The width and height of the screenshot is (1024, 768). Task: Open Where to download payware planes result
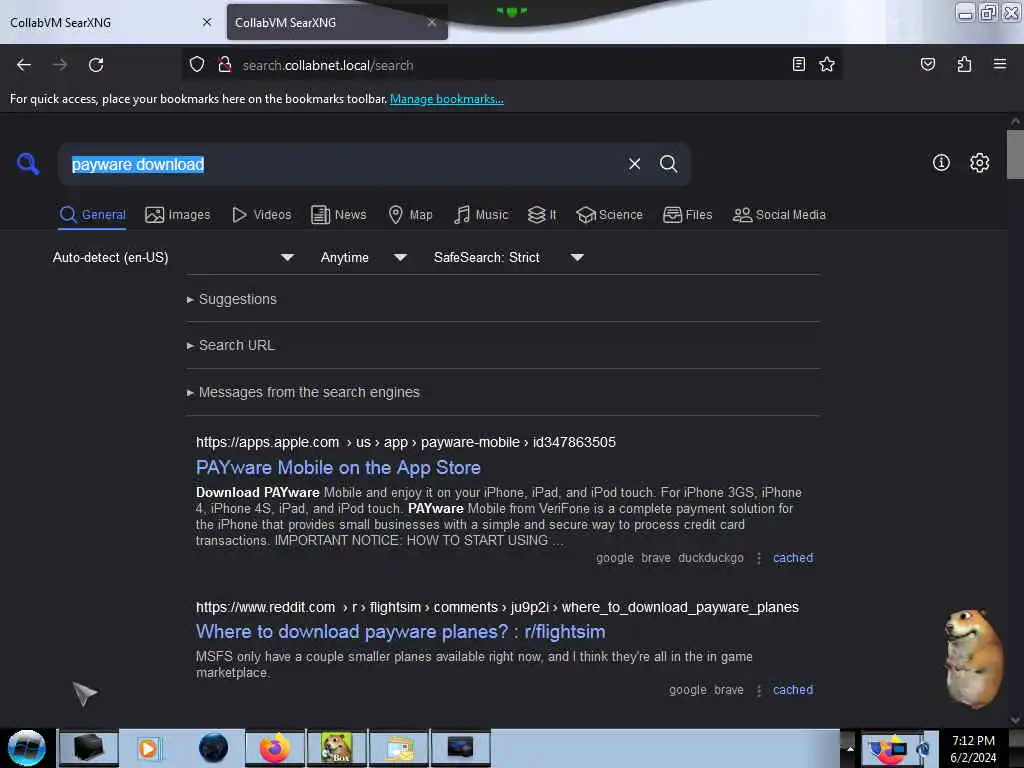pos(400,632)
